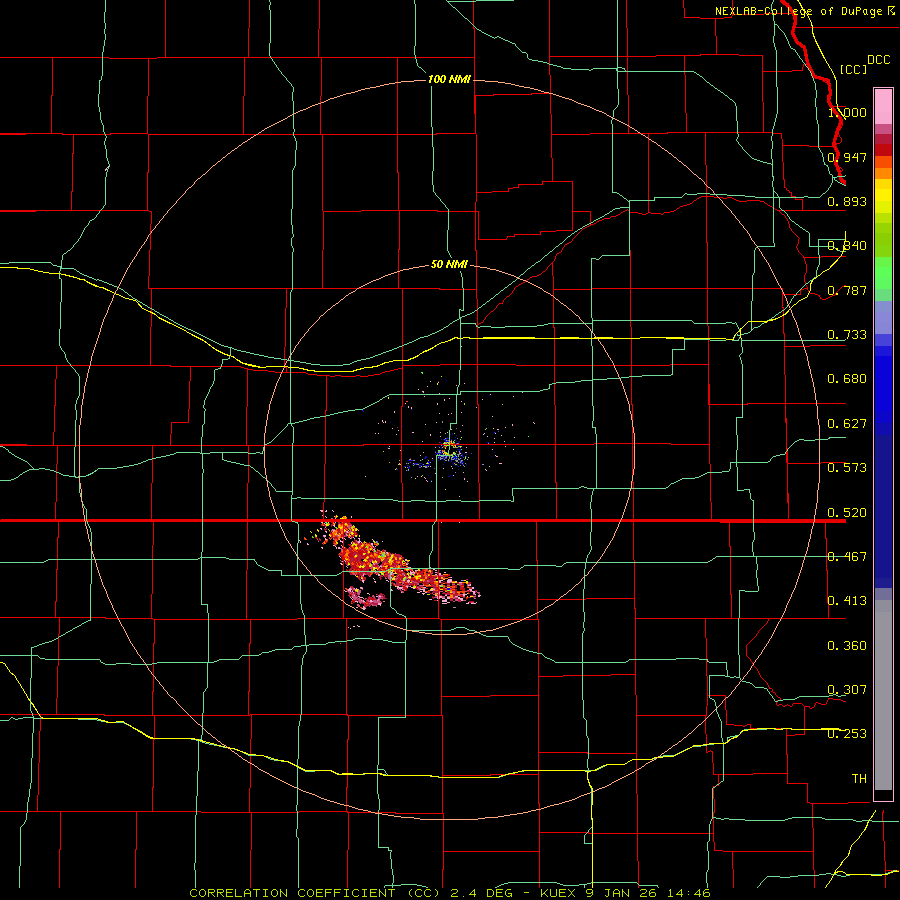The image size is (900, 900).
Task: Click the 0.360 scale value
Action: [x=847, y=646]
